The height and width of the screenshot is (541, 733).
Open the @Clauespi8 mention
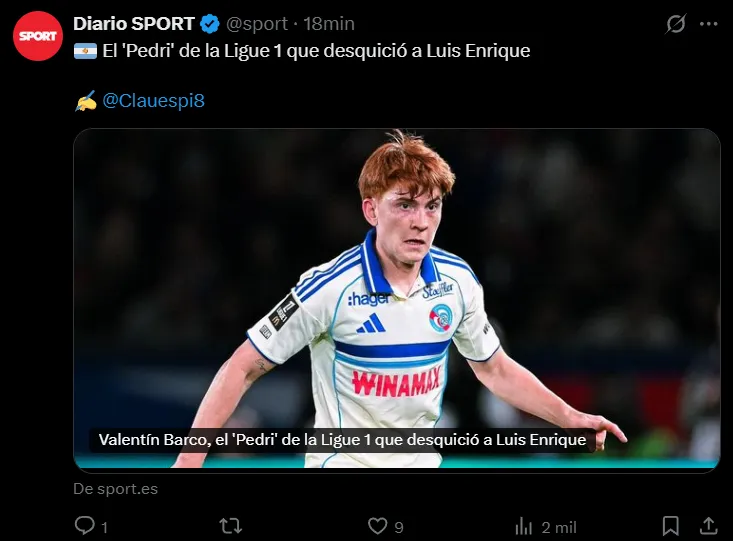pyautogui.click(x=153, y=101)
